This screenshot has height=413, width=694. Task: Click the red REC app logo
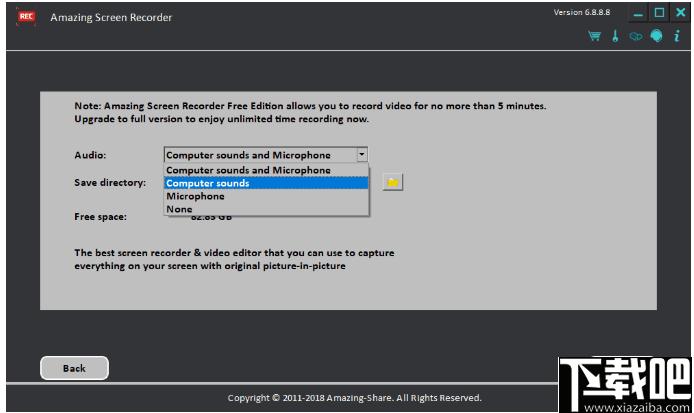point(26,17)
